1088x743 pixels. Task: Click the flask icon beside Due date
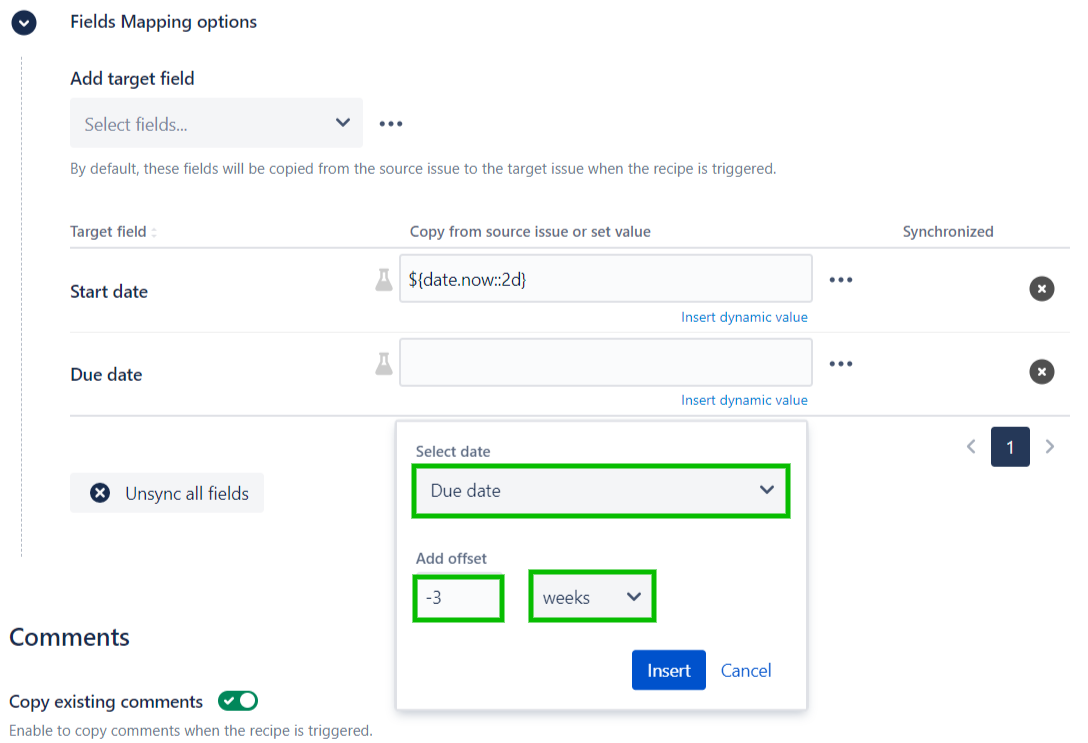(384, 363)
